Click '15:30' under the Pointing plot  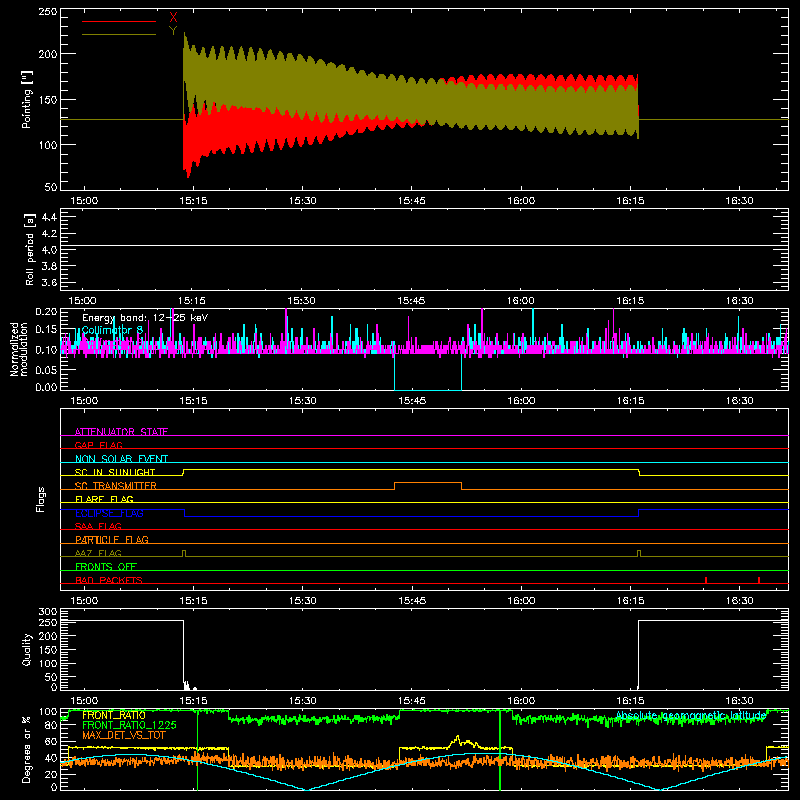(x=303, y=201)
